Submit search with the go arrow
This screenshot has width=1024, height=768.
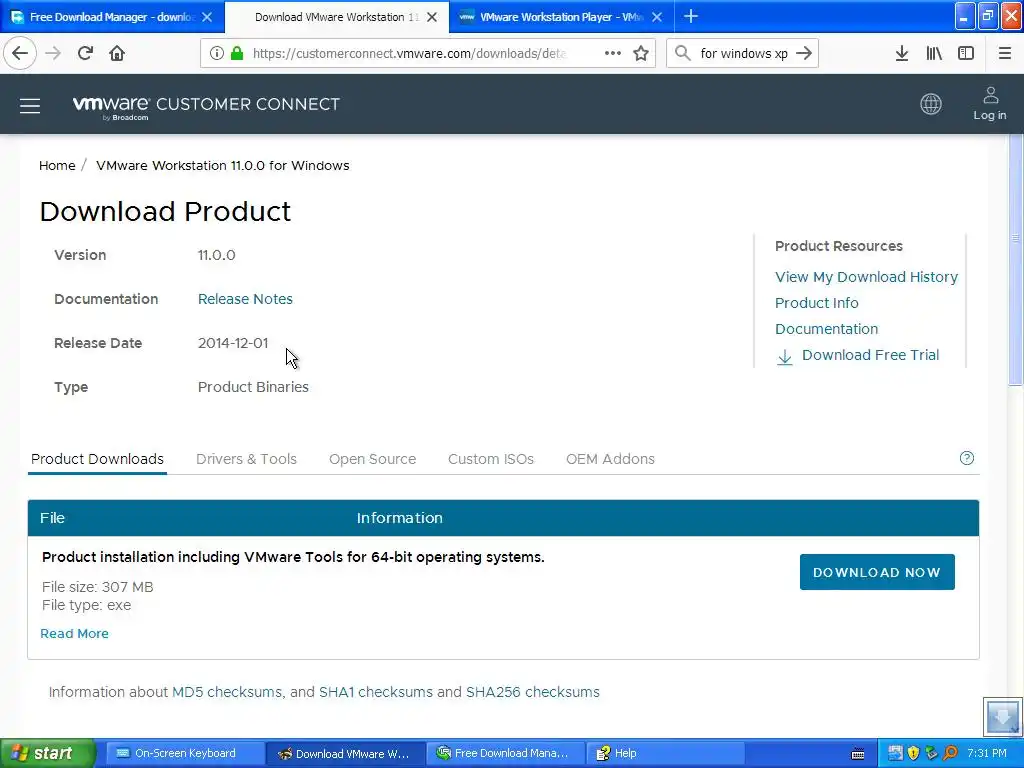pos(804,53)
